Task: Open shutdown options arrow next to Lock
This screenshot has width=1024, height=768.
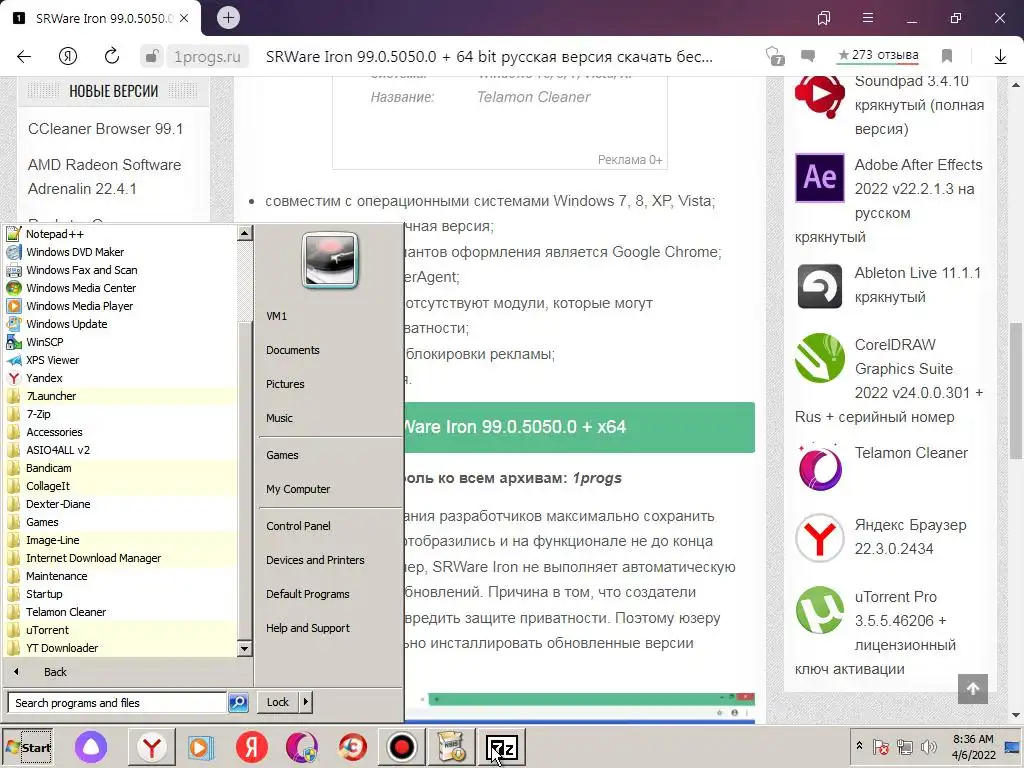Action: [x=306, y=702]
